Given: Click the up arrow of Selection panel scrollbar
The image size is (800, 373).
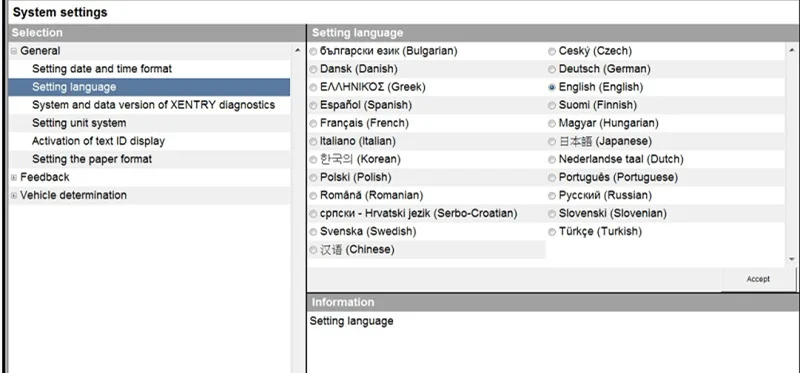Looking at the screenshot, I should (298, 50).
